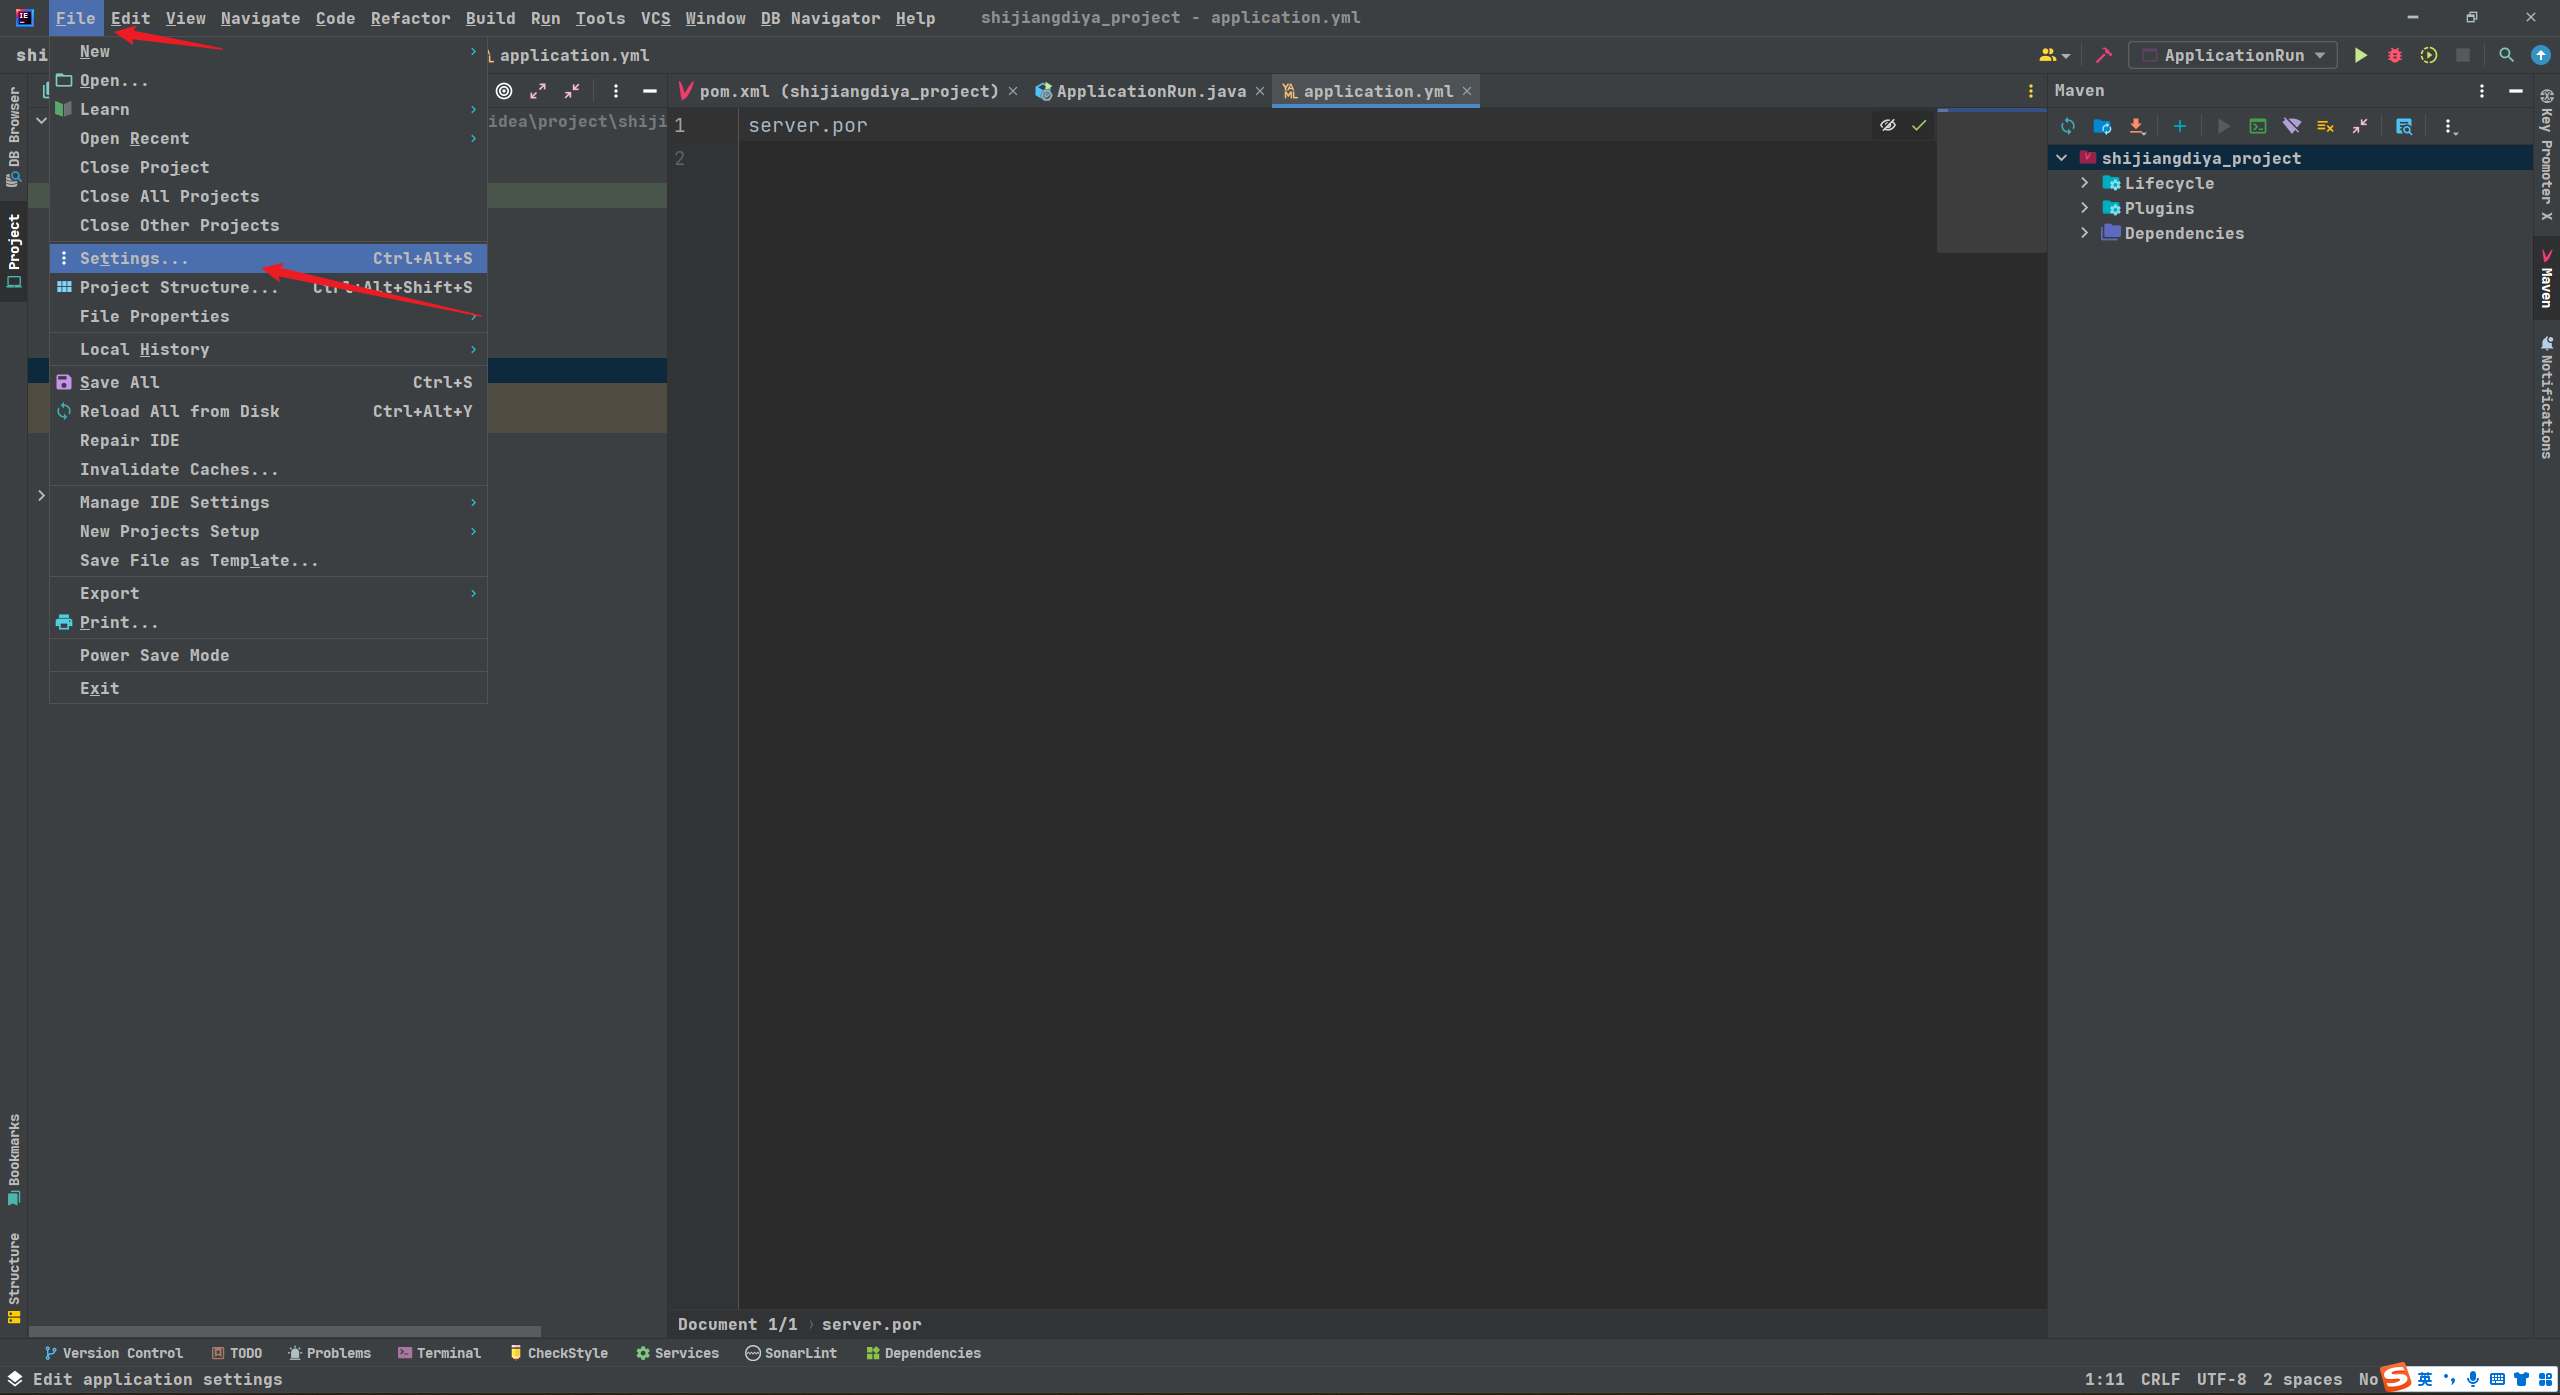Collapse shijiangdiya_project node in Maven tree

(2061, 158)
